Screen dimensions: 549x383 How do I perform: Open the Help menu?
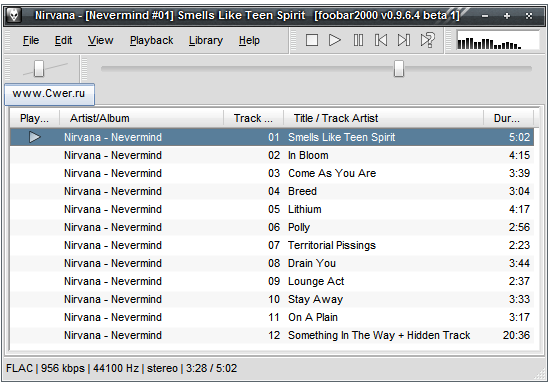pyautogui.click(x=249, y=41)
